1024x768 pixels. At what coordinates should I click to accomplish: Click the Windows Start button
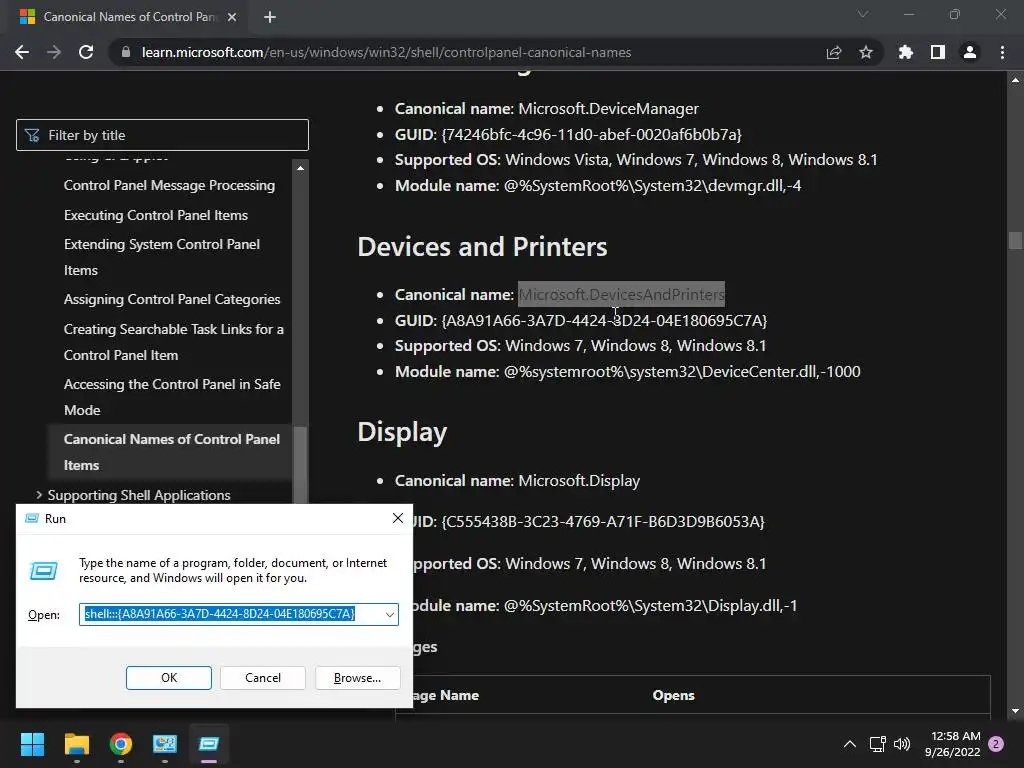click(32, 744)
